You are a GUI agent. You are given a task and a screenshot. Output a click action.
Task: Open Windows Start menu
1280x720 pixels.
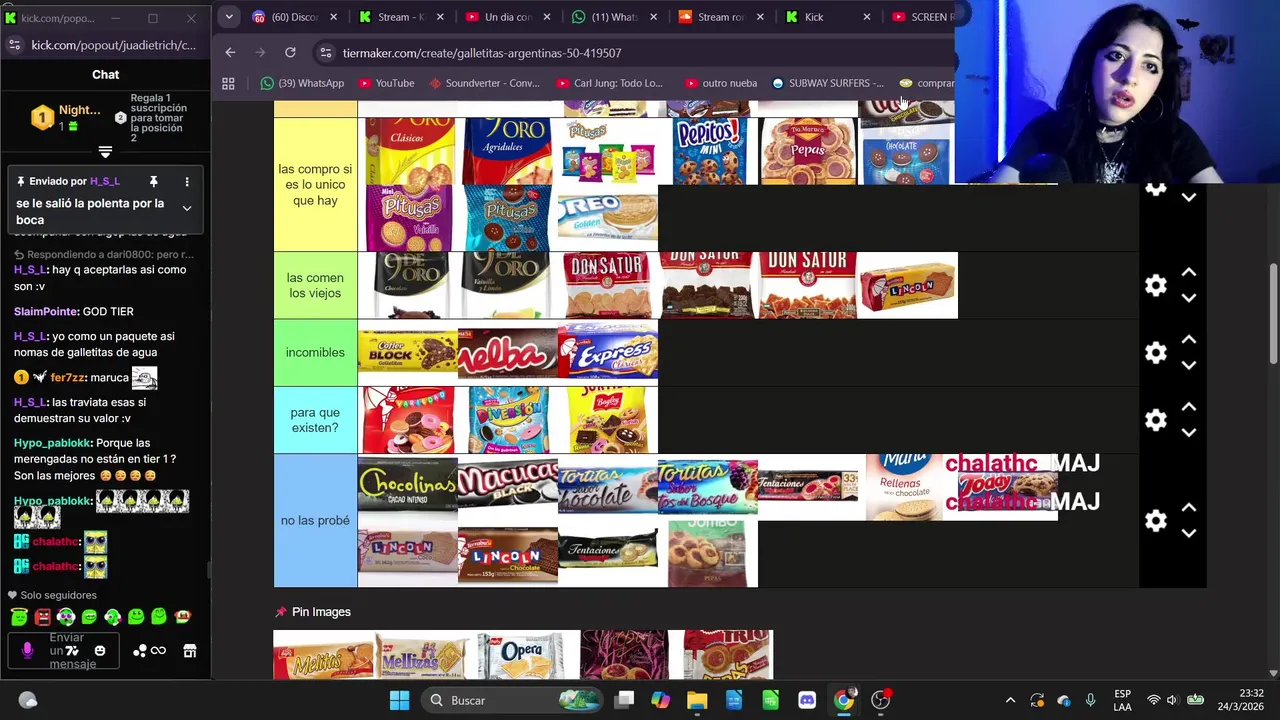399,700
